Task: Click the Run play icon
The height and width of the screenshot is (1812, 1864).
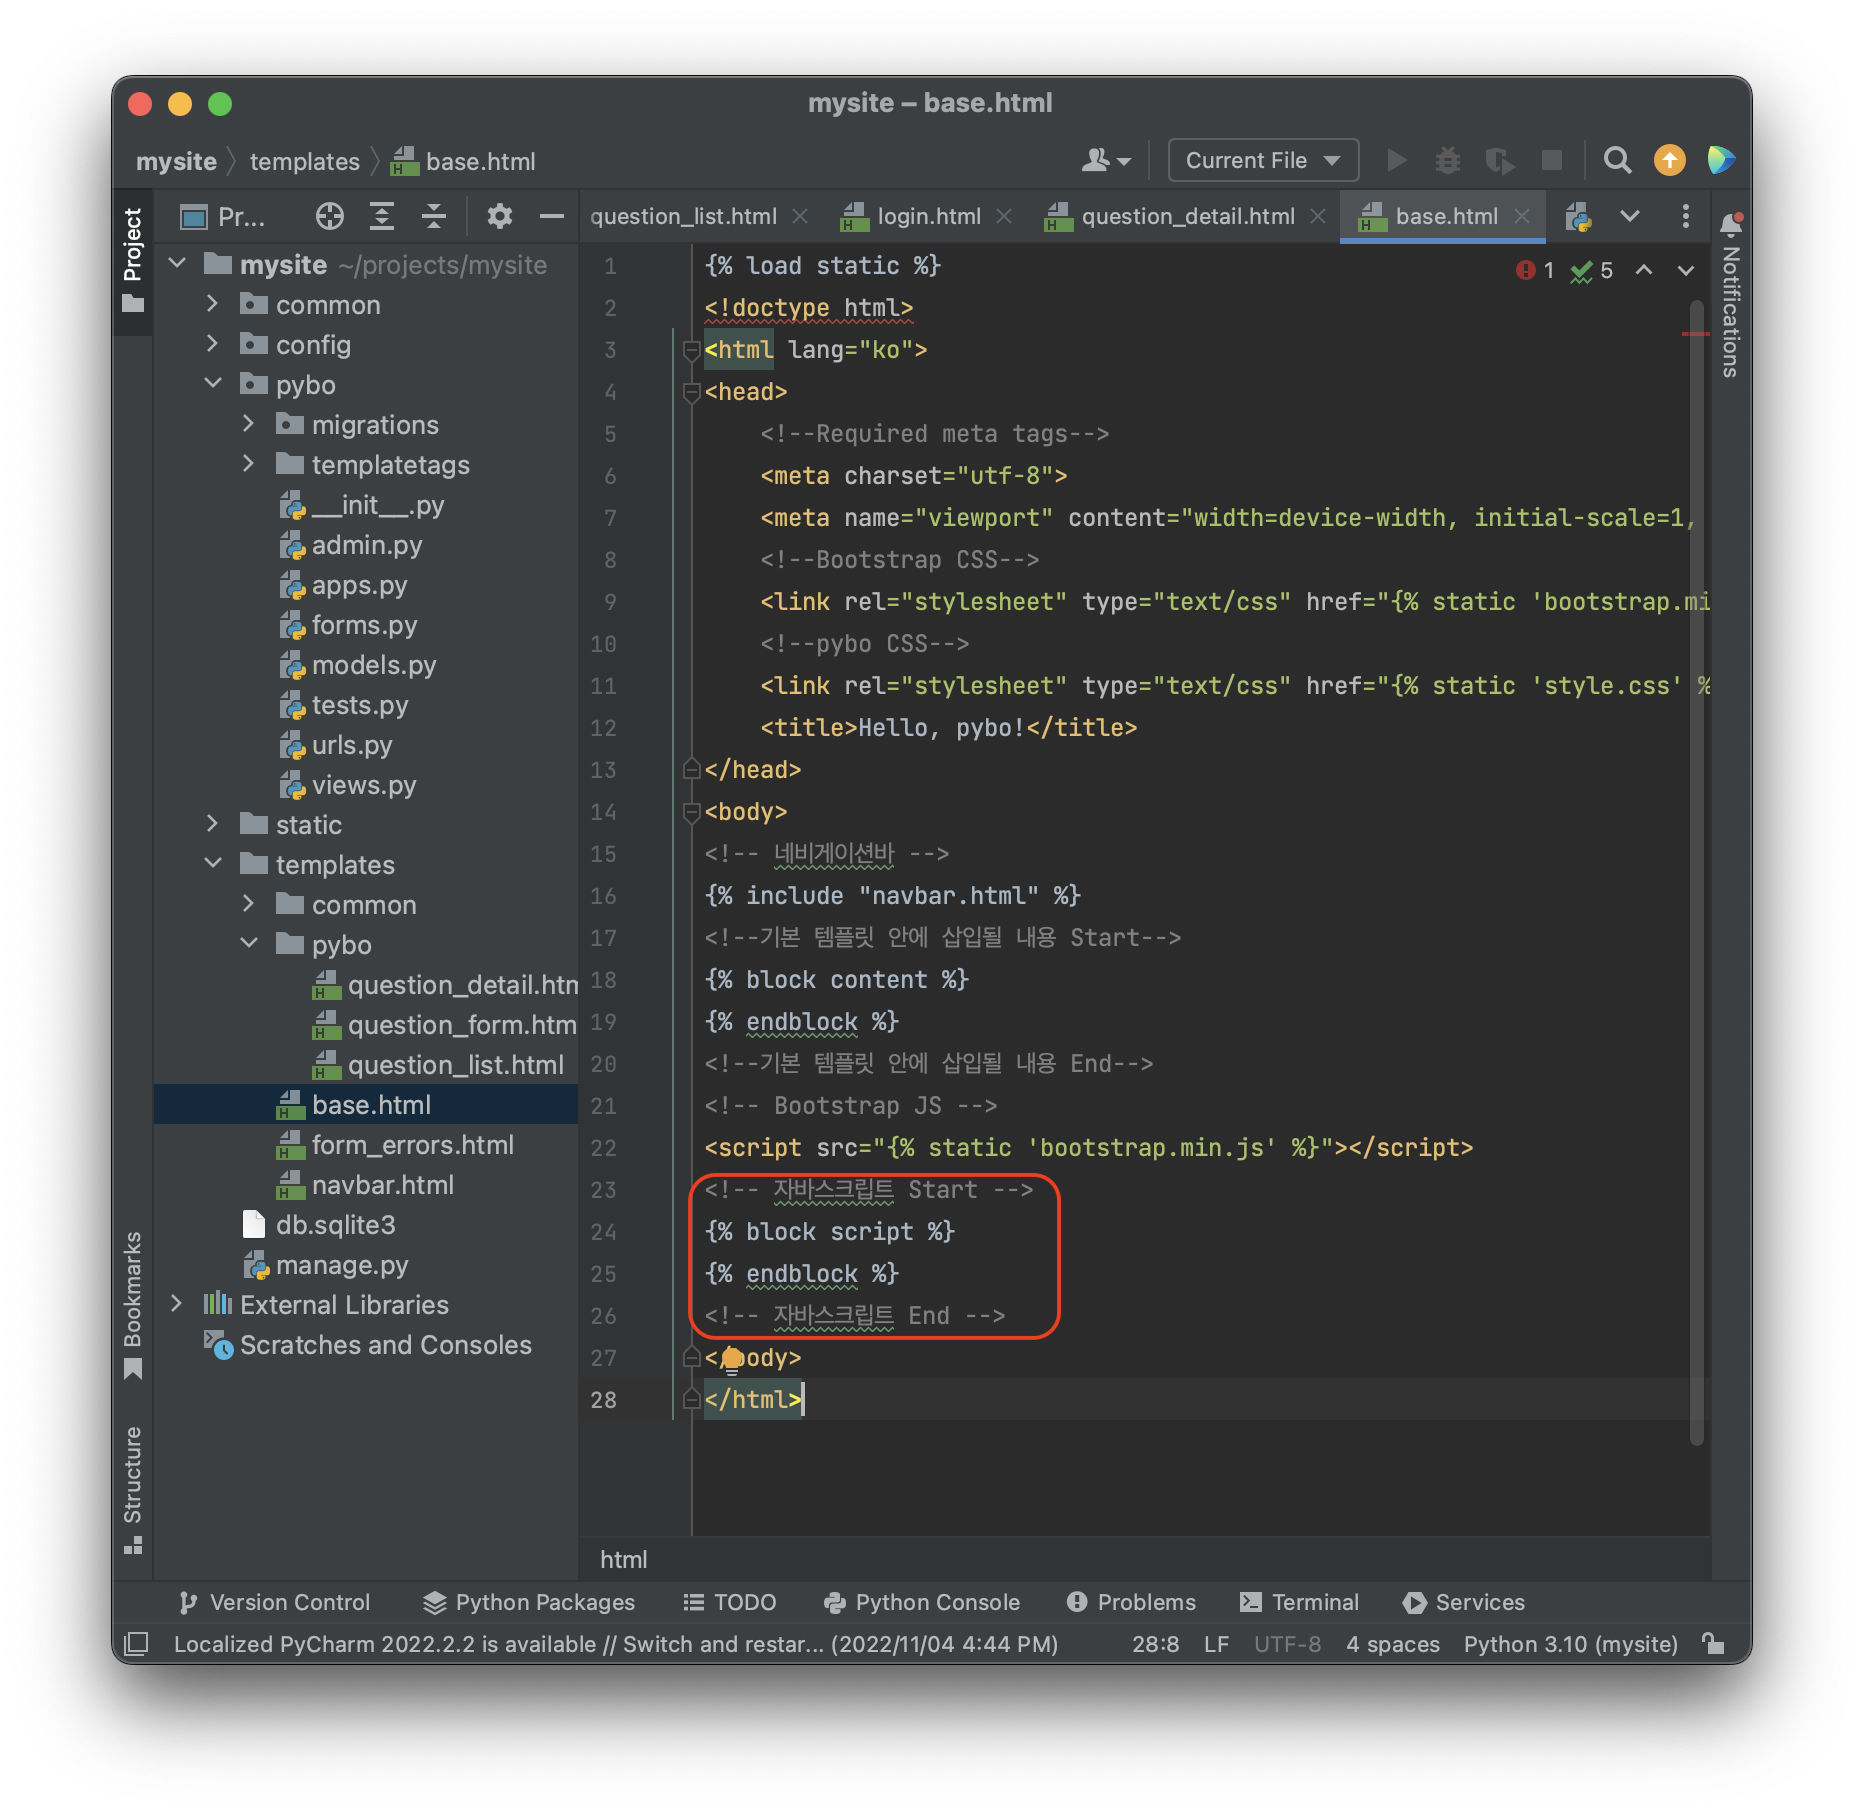Action: (x=1396, y=160)
